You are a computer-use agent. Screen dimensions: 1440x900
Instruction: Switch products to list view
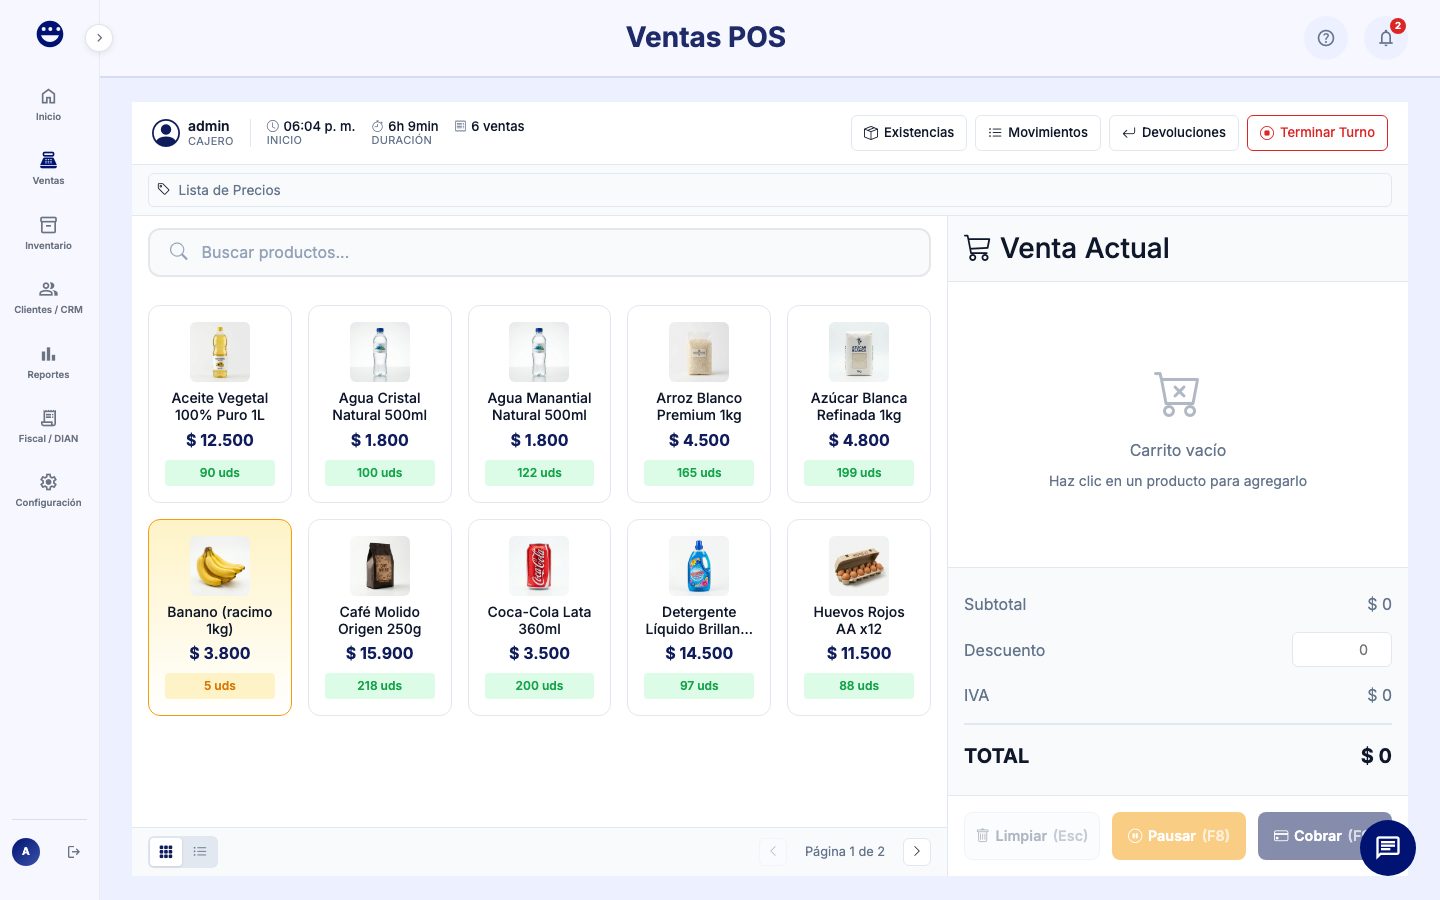click(200, 851)
